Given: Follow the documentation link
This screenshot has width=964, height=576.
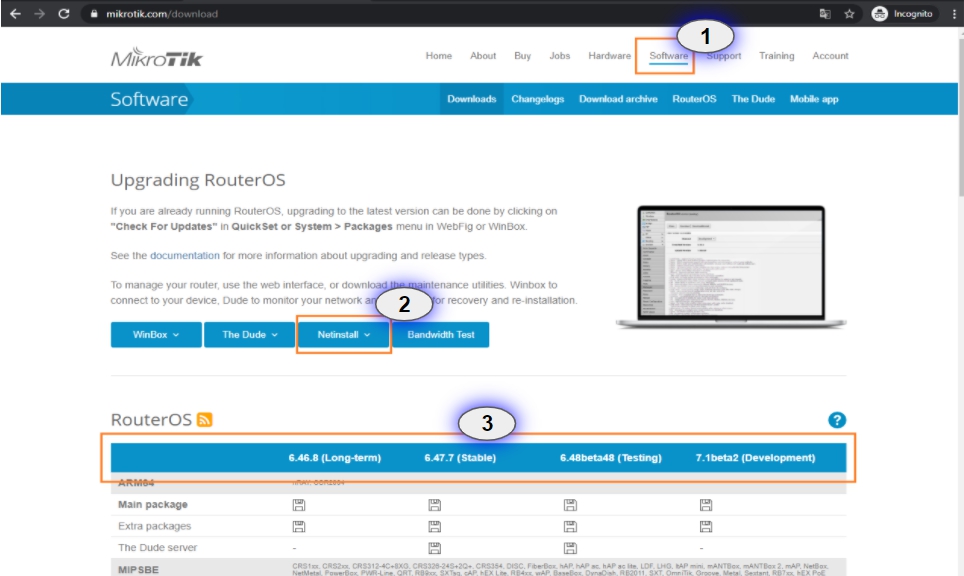Looking at the screenshot, I should (184, 255).
